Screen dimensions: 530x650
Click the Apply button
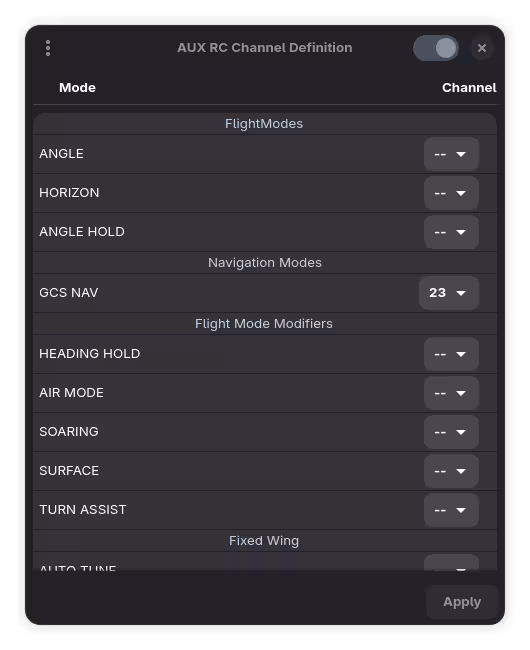(462, 601)
